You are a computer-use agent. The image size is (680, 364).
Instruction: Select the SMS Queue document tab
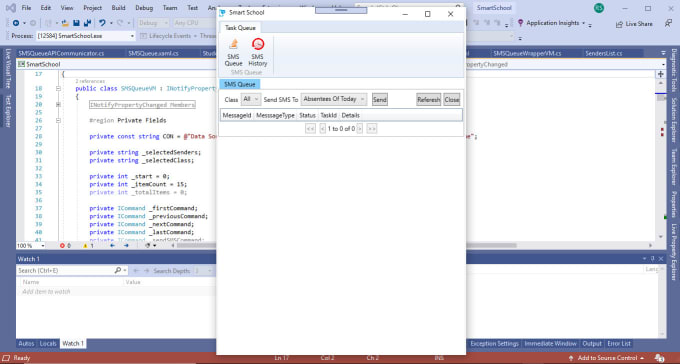point(240,84)
